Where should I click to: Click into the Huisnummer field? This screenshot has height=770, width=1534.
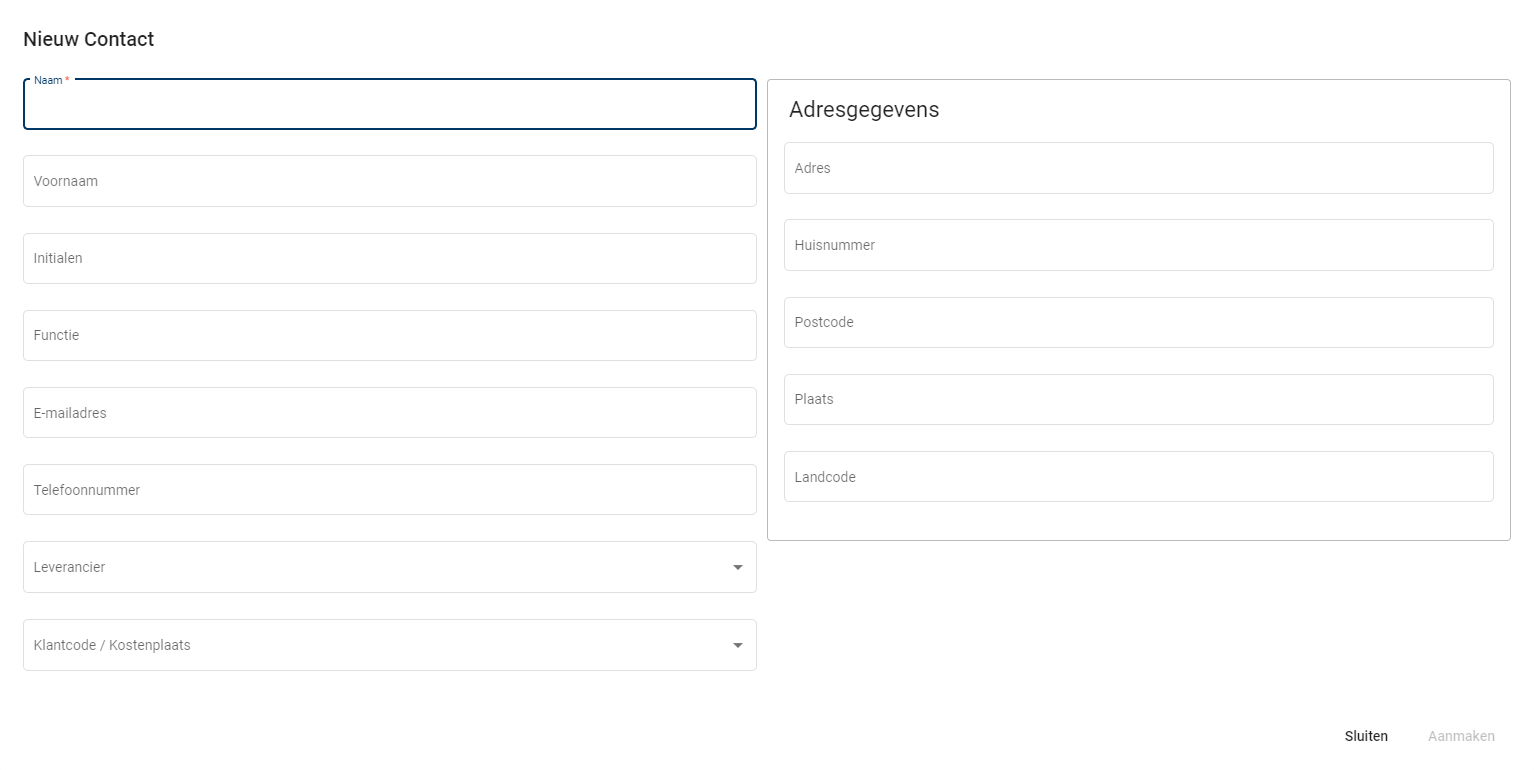point(1138,246)
